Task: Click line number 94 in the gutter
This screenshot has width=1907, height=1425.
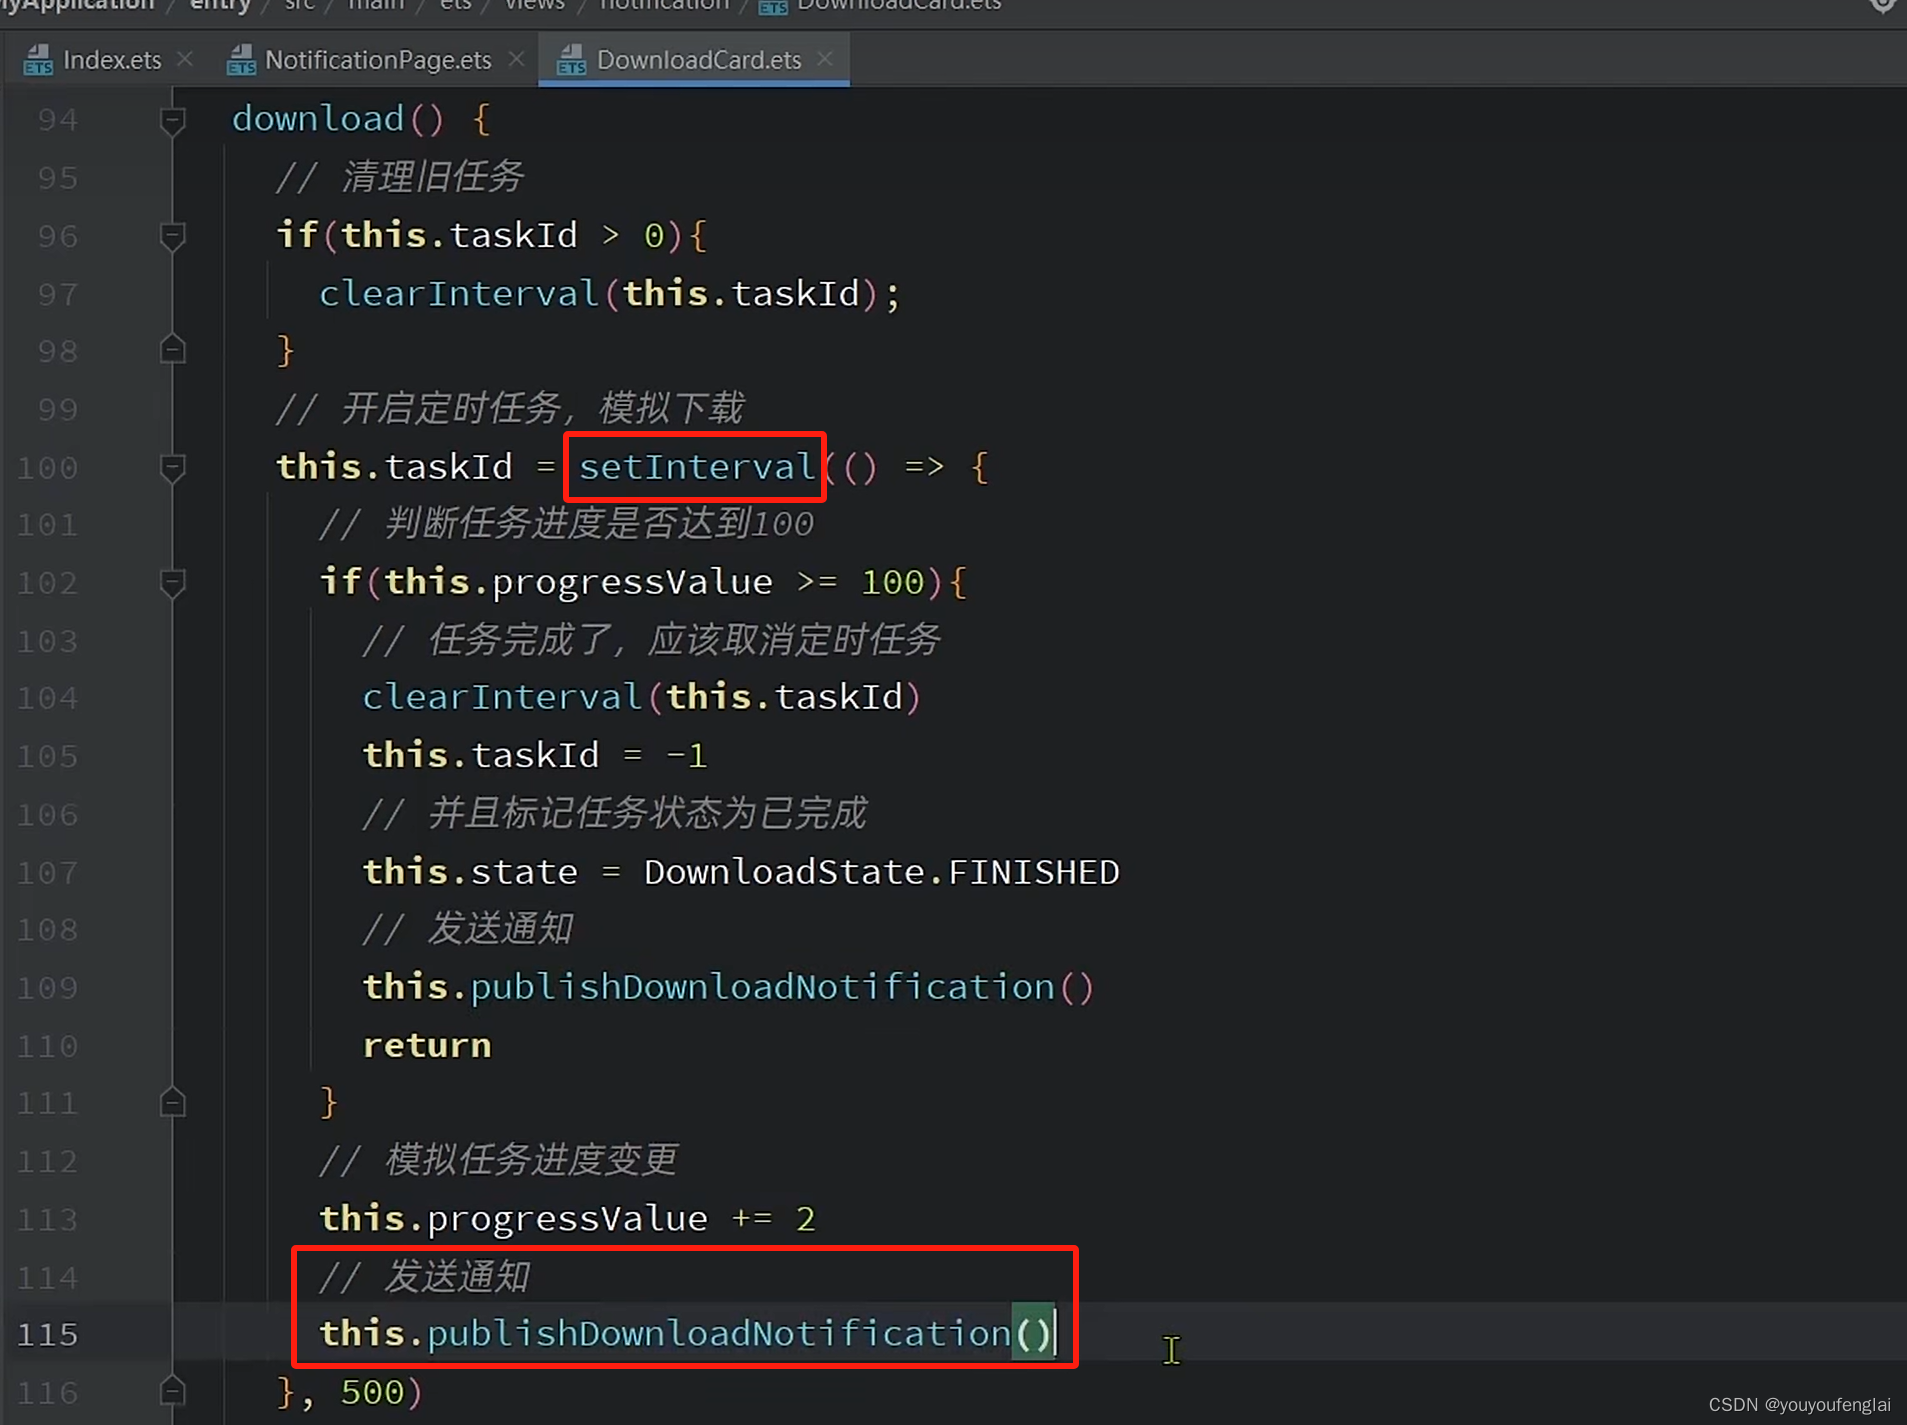Action: pos(58,120)
